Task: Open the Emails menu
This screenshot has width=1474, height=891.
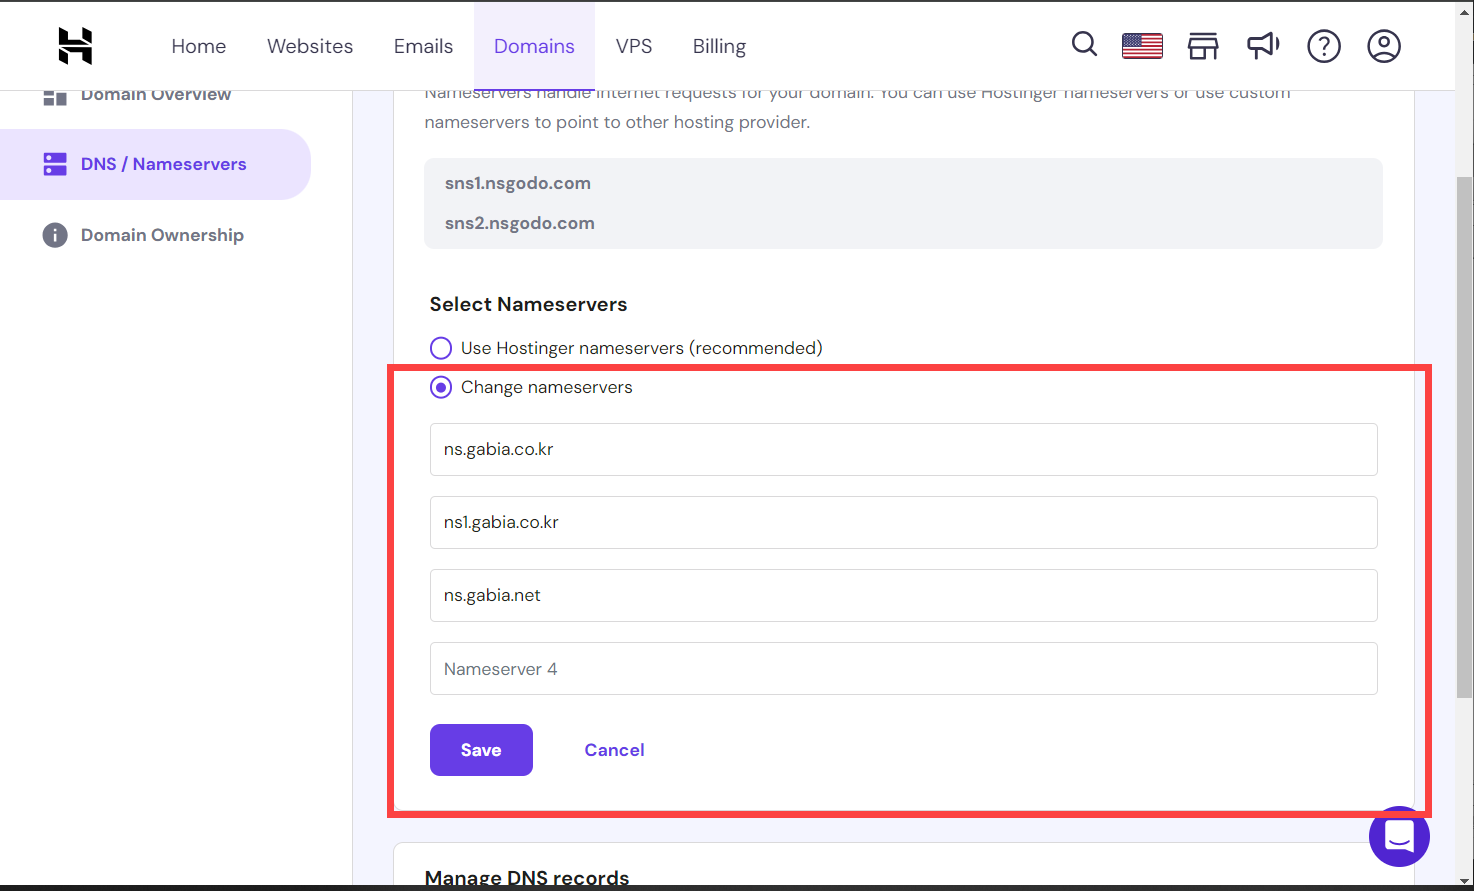Action: pos(423,46)
